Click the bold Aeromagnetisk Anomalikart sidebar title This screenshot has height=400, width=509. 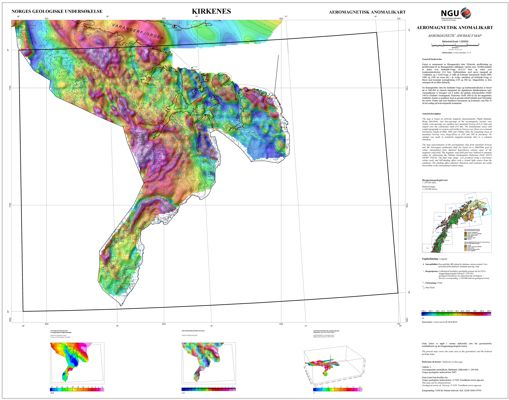point(455,28)
